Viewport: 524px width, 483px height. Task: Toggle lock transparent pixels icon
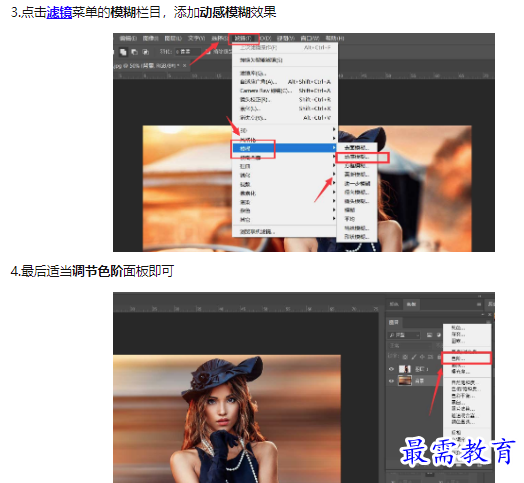(x=405, y=357)
